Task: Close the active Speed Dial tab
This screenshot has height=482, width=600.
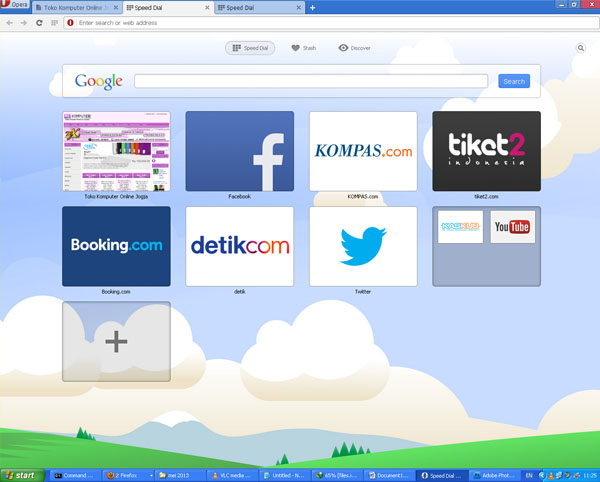Action: click(207, 8)
